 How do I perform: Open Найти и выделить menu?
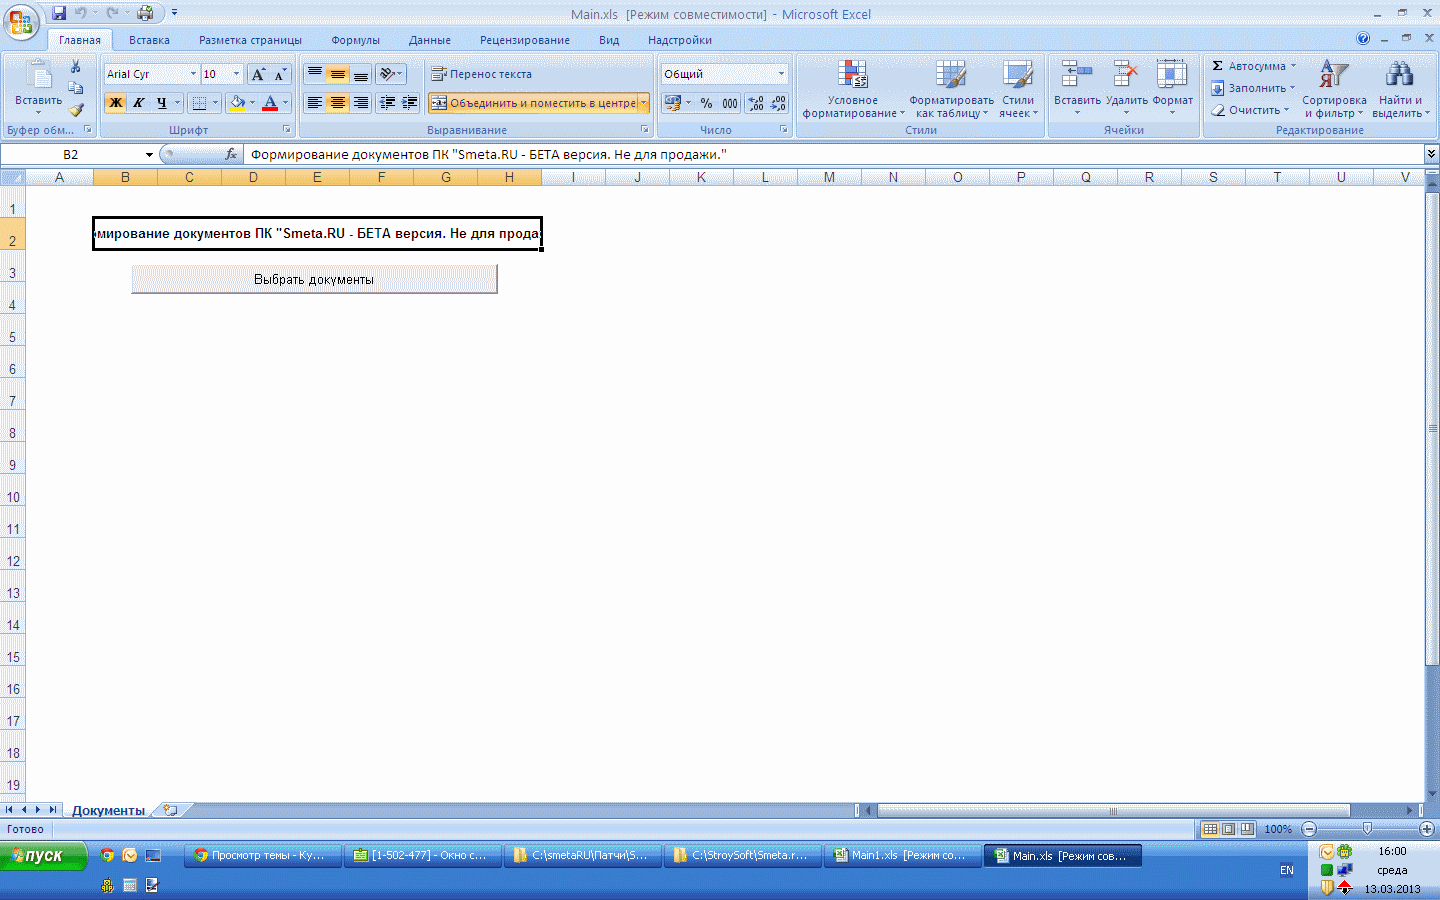[1400, 89]
